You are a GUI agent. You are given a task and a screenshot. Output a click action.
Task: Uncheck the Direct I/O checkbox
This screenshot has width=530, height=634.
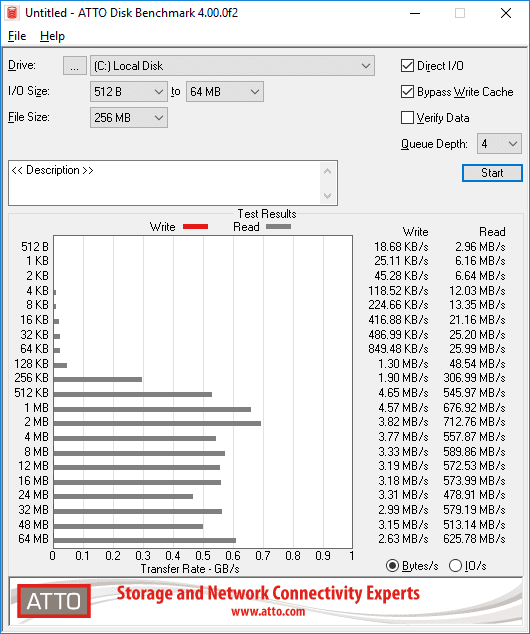coord(407,66)
